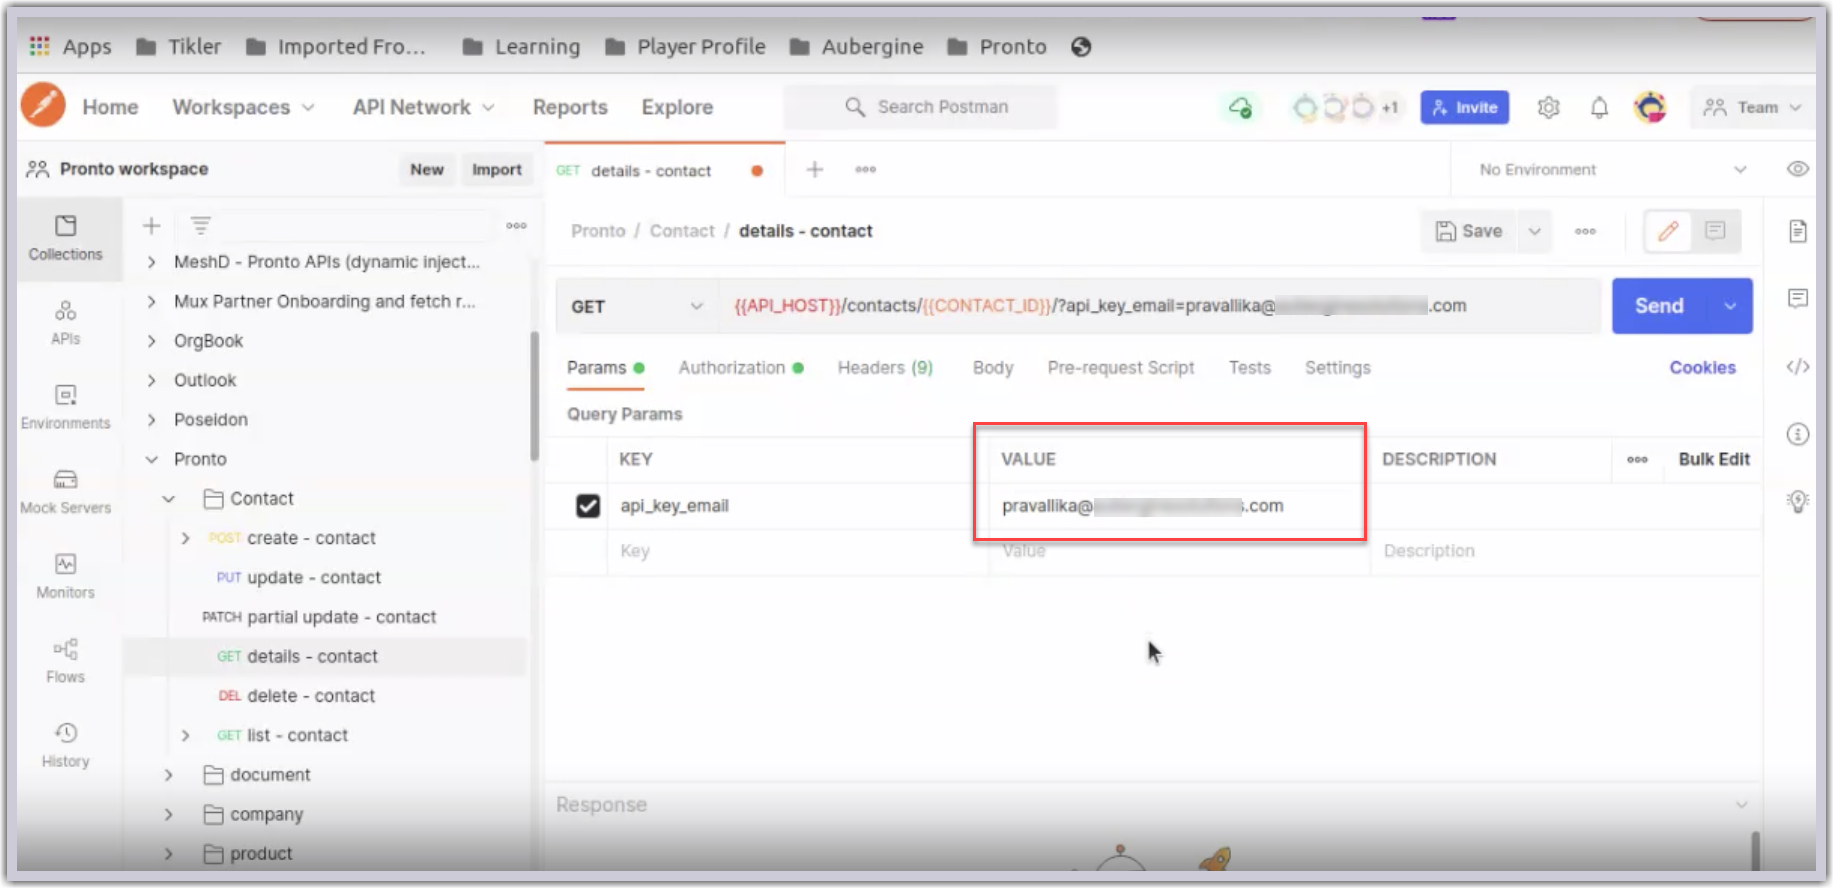Open Collections sidebar panel
Image resolution: width=1834 pixels, height=889 pixels.
pyautogui.click(x=65, y=238)
